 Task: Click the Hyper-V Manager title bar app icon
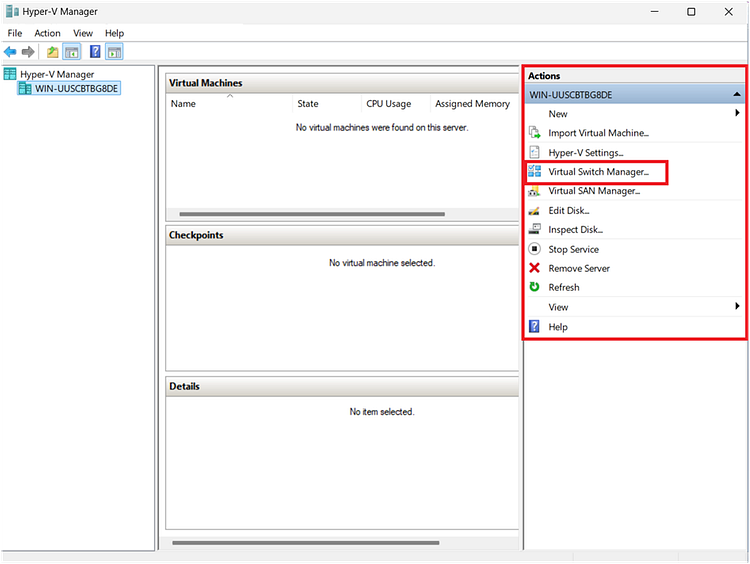pyautogui.click(x=12, y=11)
